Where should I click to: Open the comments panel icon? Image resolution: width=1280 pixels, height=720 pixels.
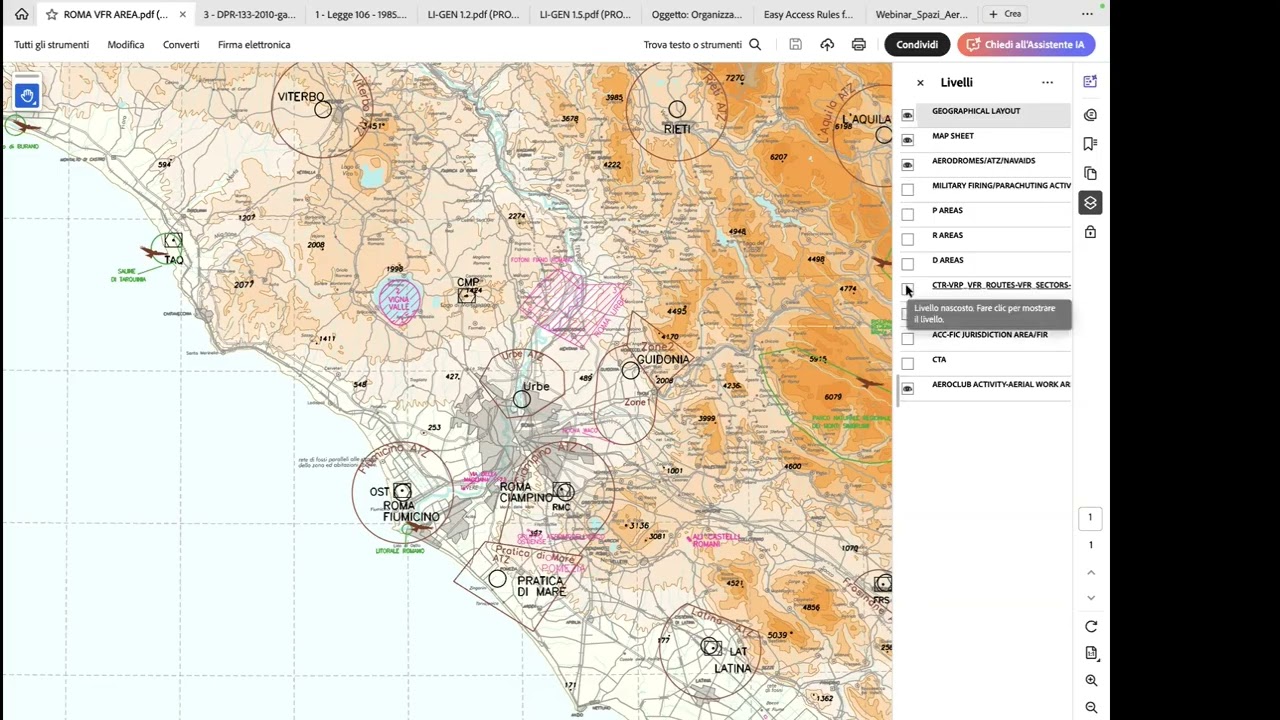point(1090,115)
